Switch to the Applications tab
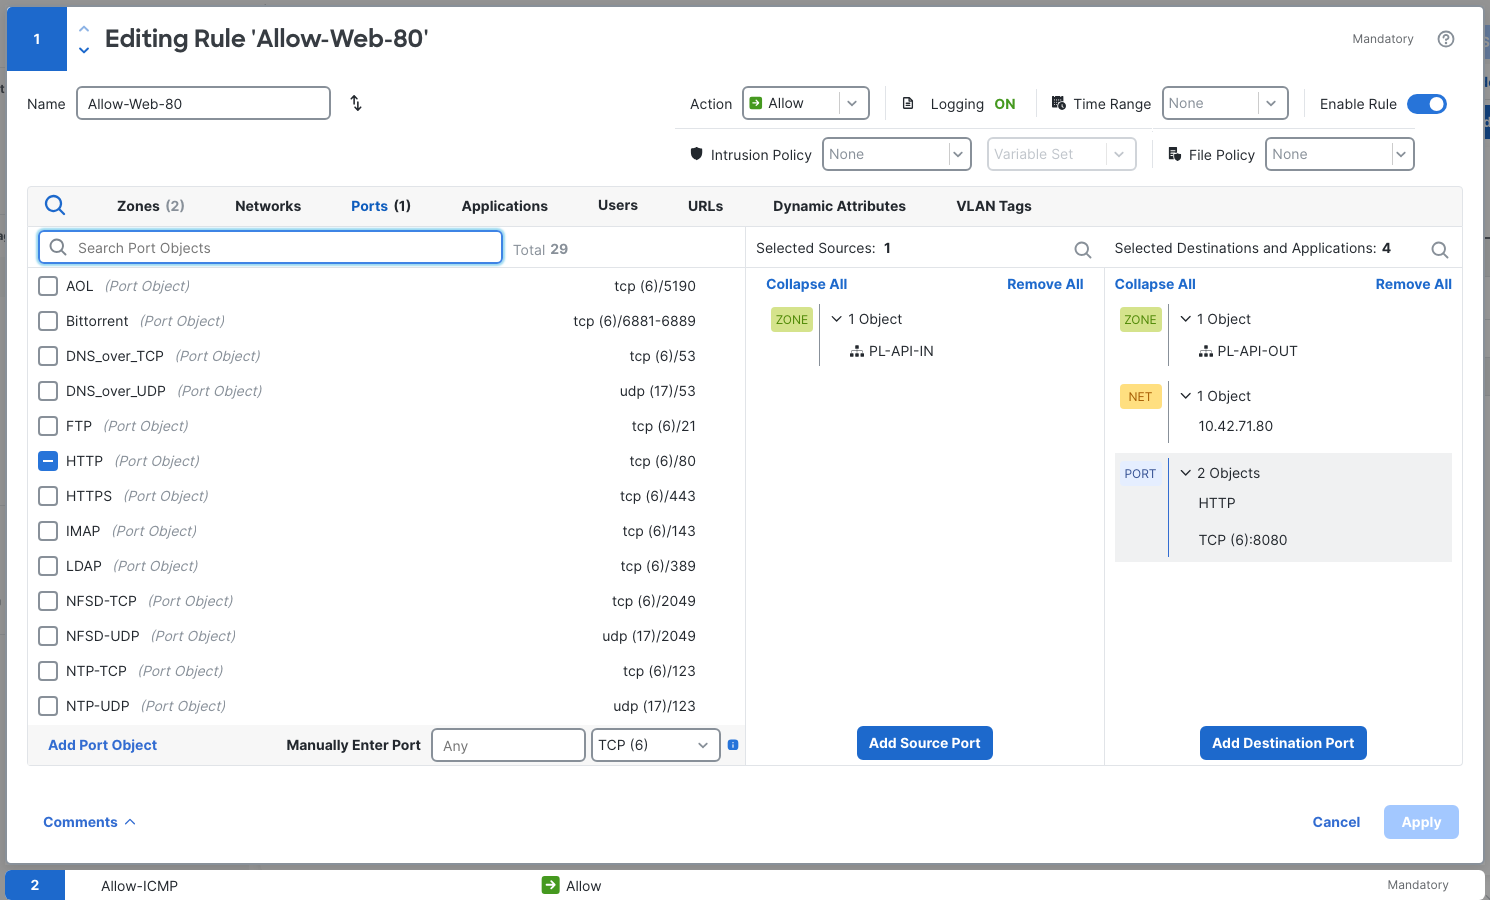Screen dimensions: 1490x900 504,206
